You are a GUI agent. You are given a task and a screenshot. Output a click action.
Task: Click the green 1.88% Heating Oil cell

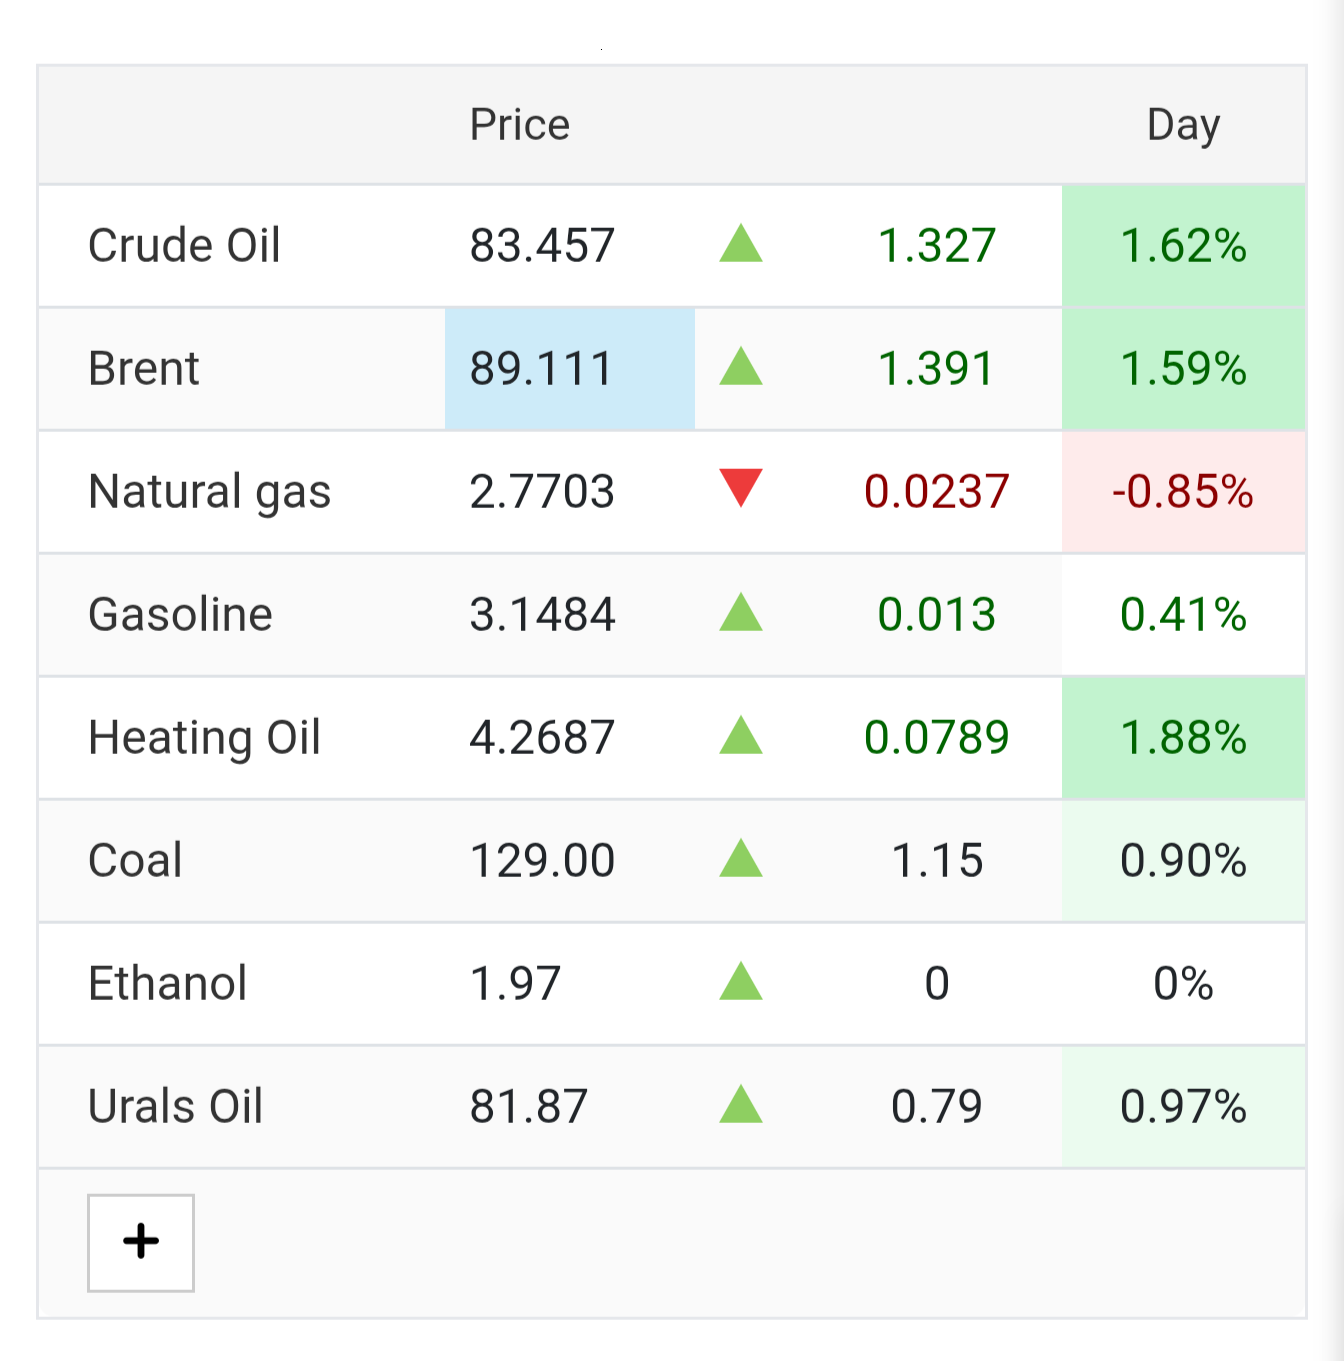(1184, 738)
